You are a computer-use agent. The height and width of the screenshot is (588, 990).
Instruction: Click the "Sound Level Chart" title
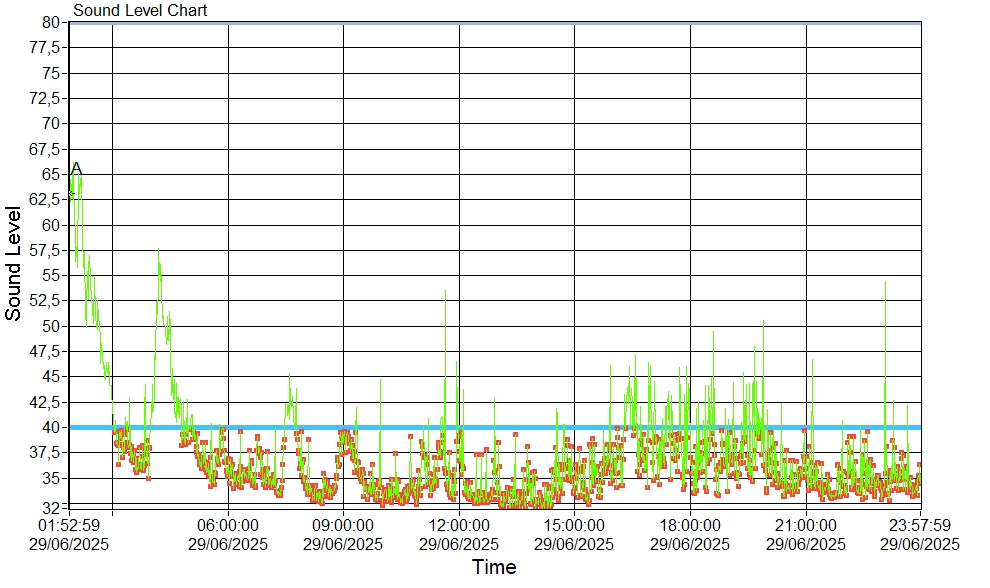pyautogui.click(x=140, y=11)
